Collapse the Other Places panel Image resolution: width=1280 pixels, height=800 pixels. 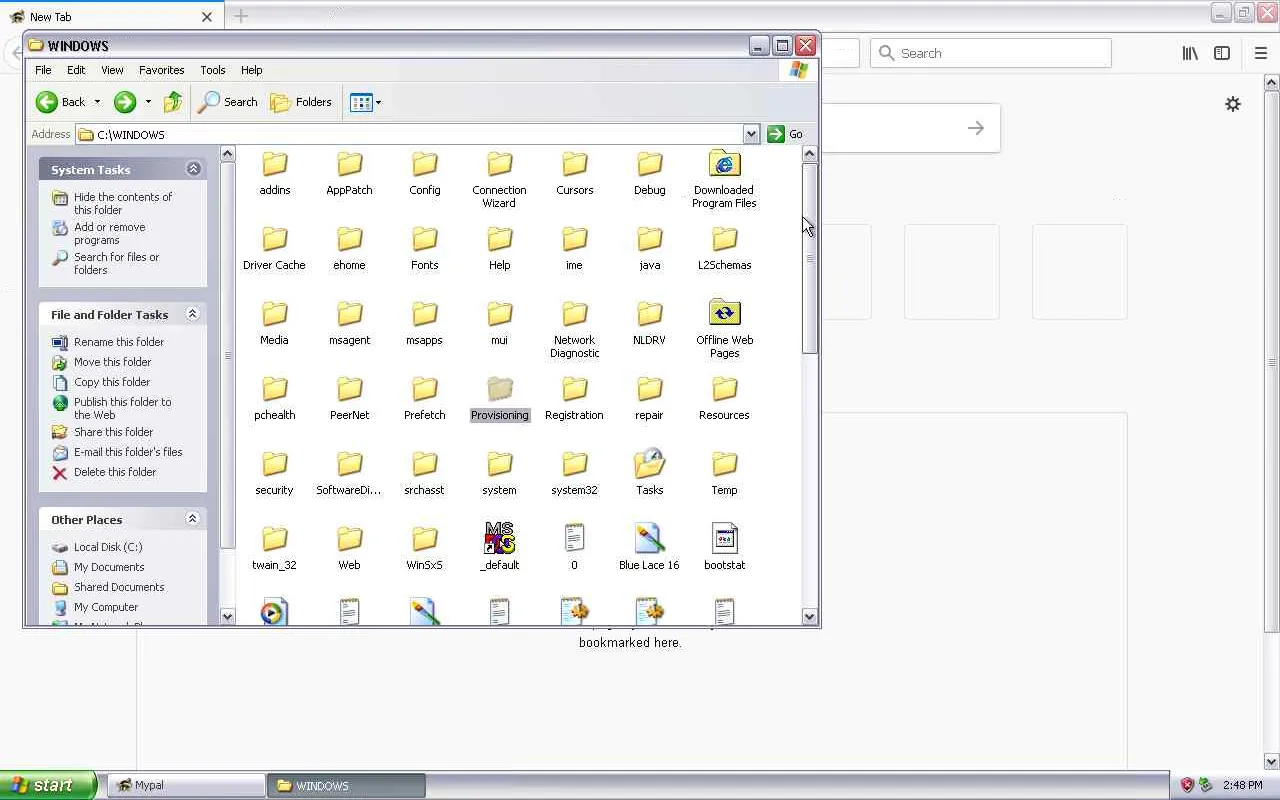tap(192, 519)
